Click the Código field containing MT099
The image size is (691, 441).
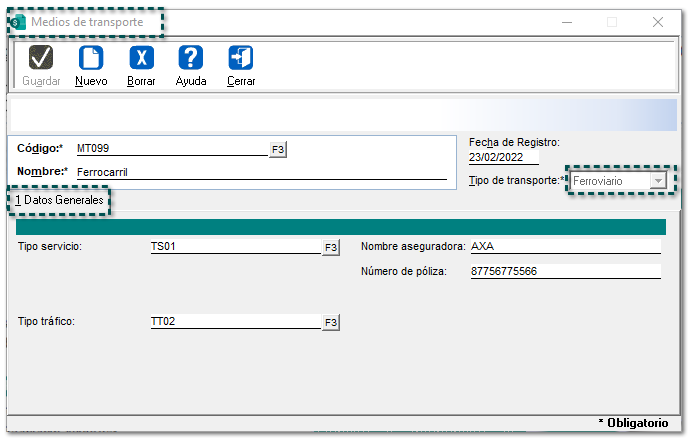(170, 149)
